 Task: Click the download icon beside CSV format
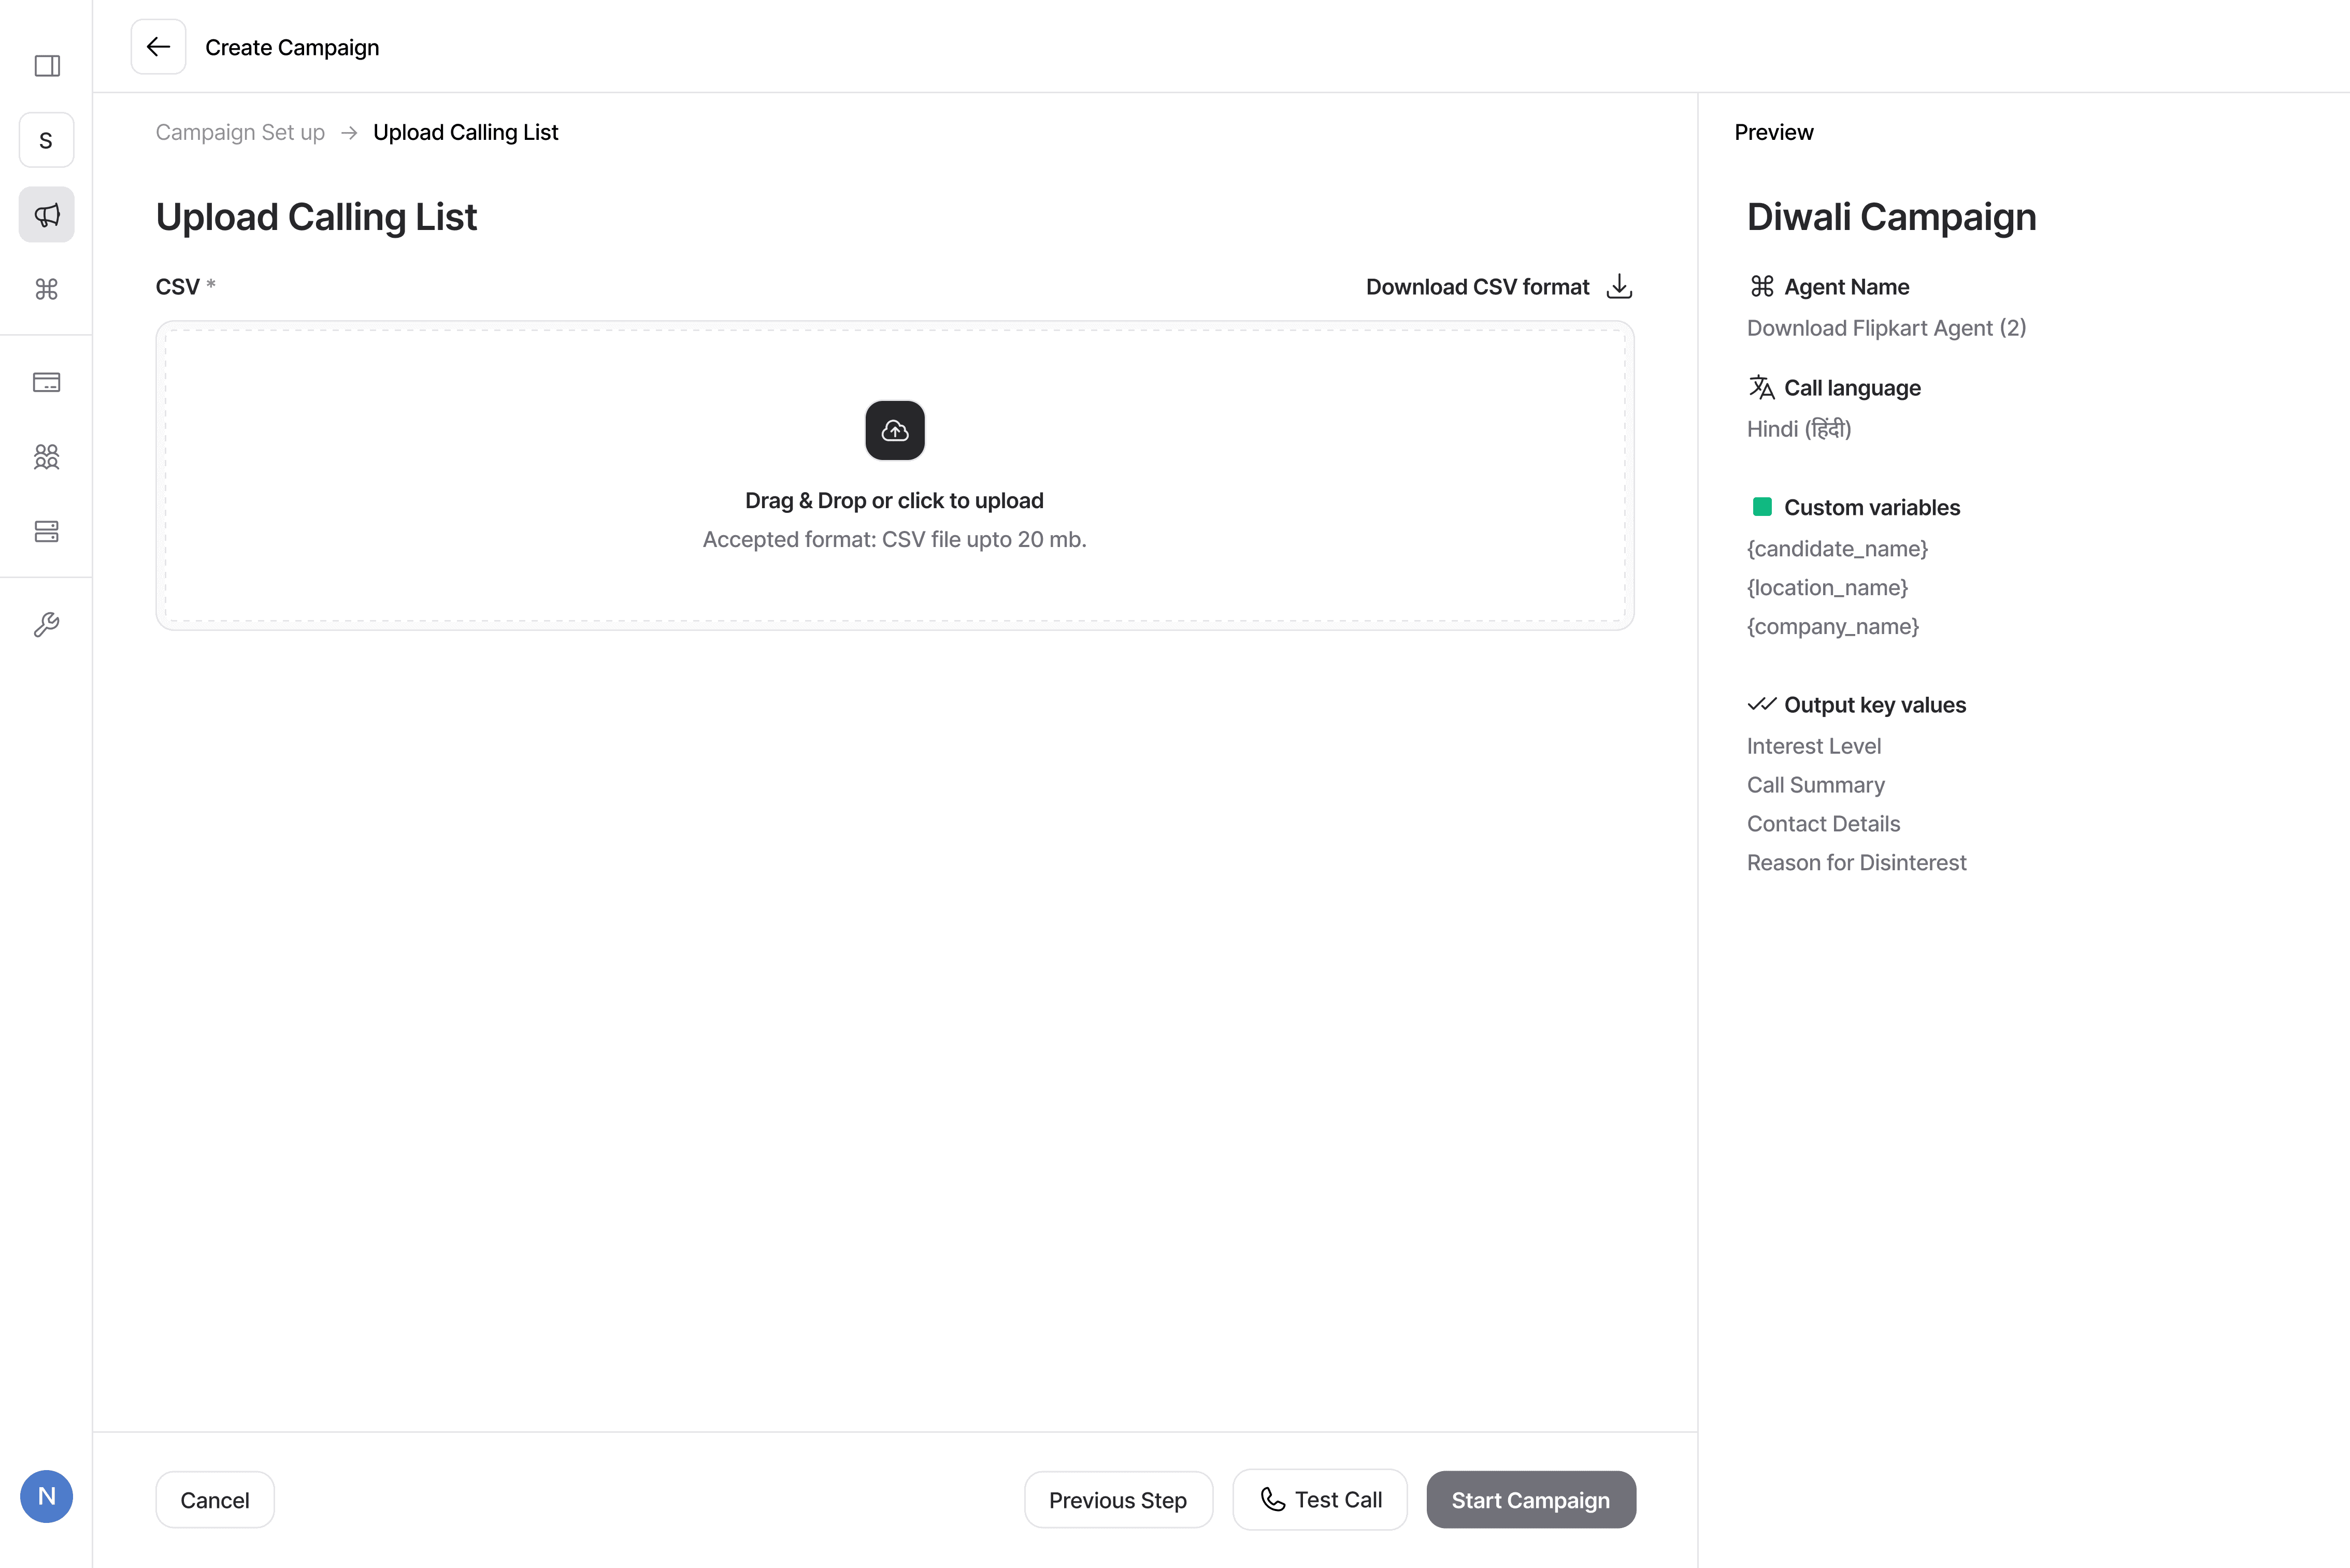[x=1619, y=287]
